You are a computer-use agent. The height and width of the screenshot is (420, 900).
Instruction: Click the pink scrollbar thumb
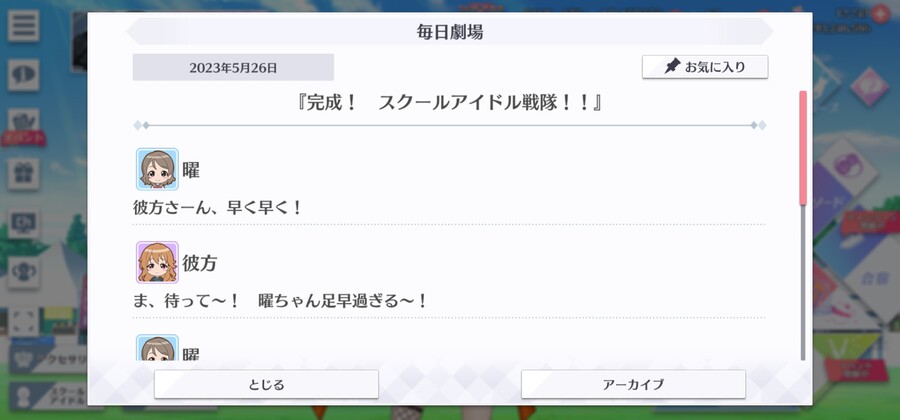tap(803, 147)
